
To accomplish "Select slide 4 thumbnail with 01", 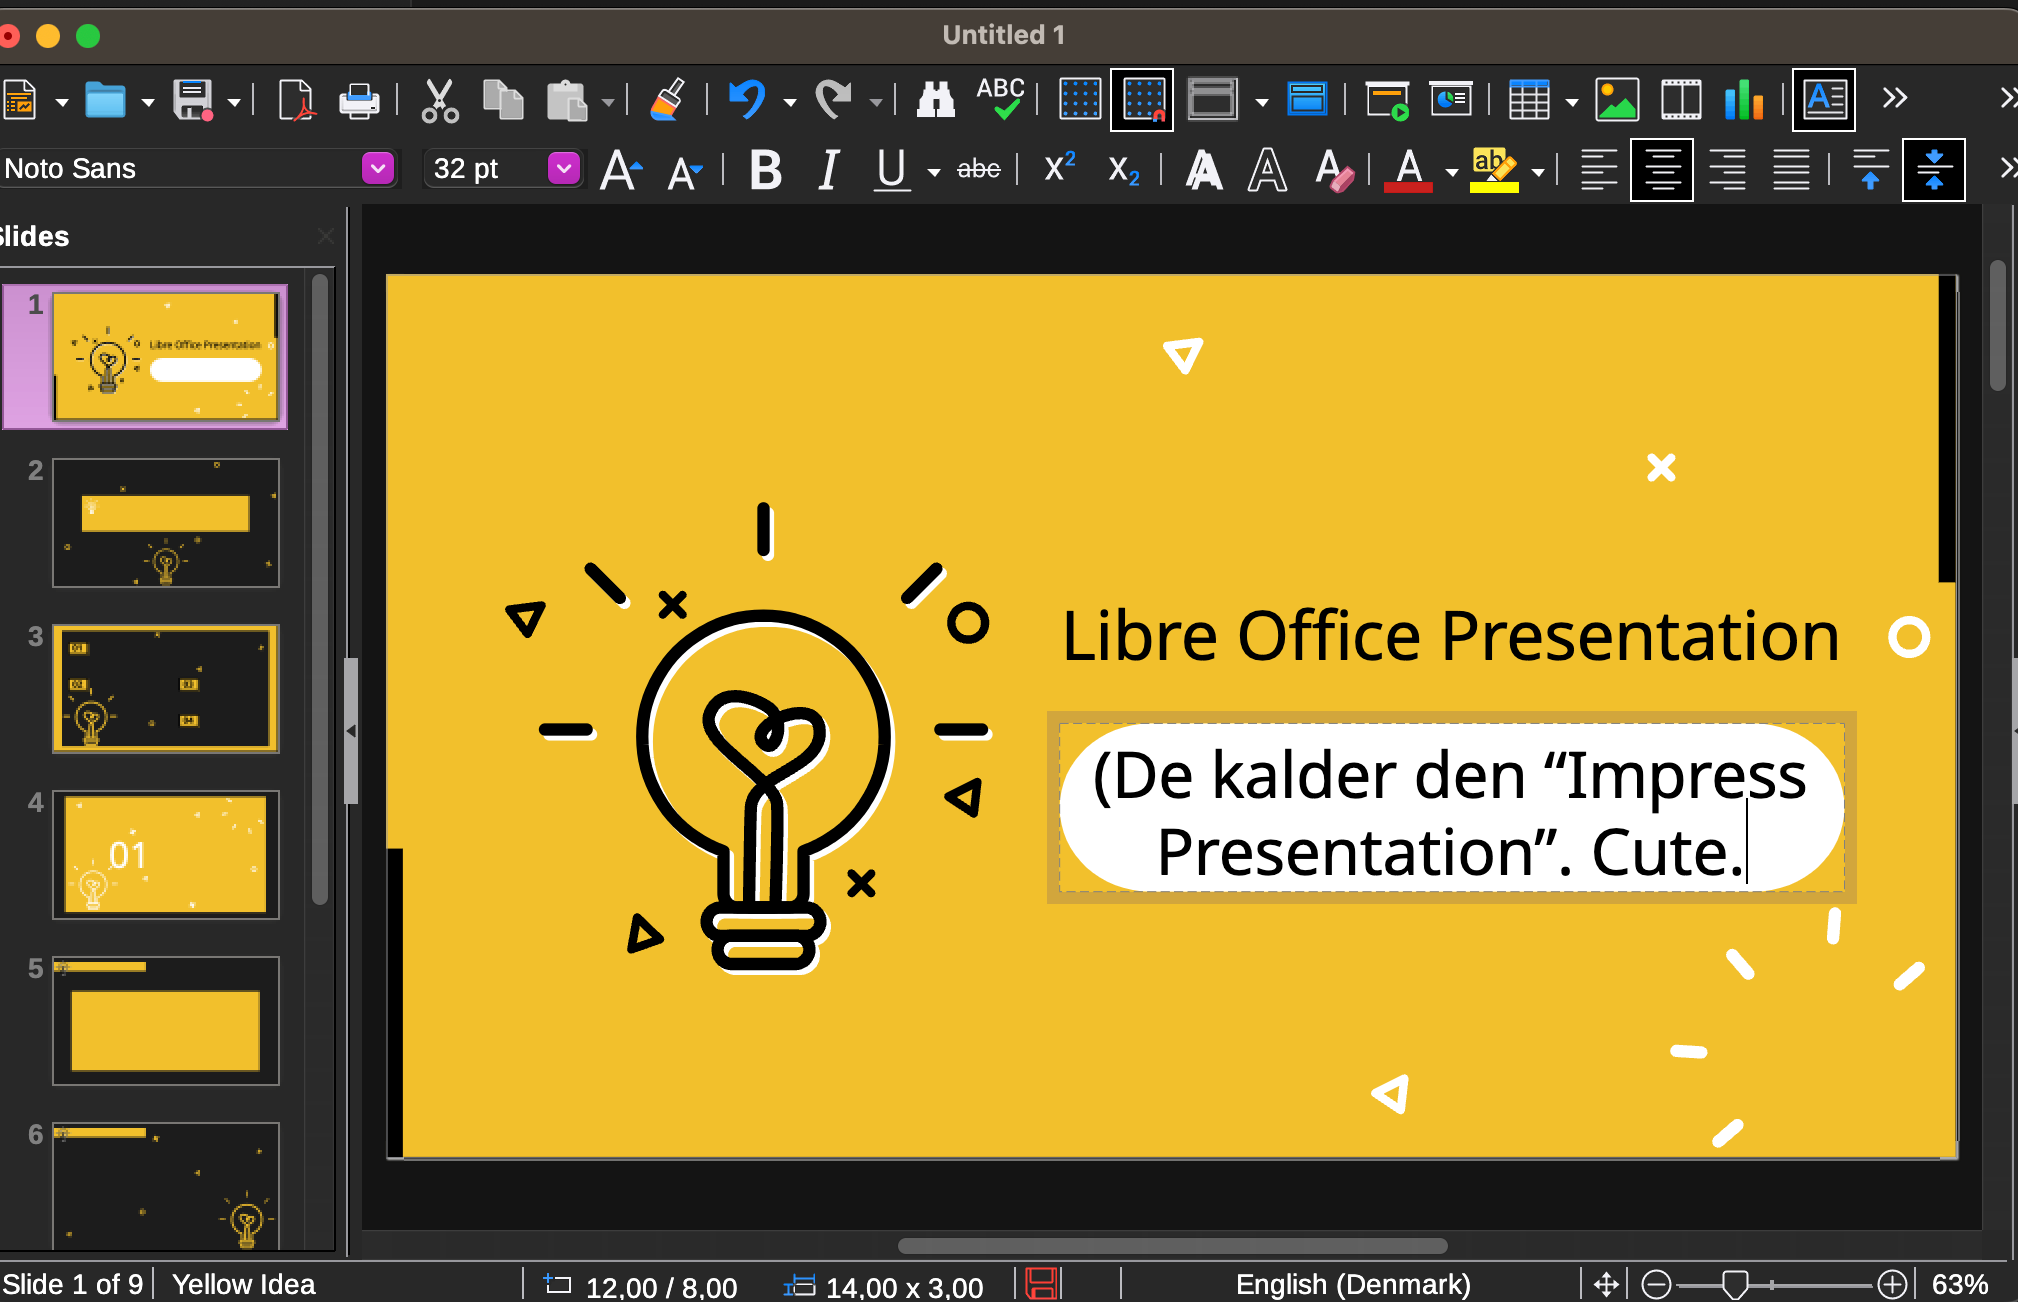I will [166, 855].
